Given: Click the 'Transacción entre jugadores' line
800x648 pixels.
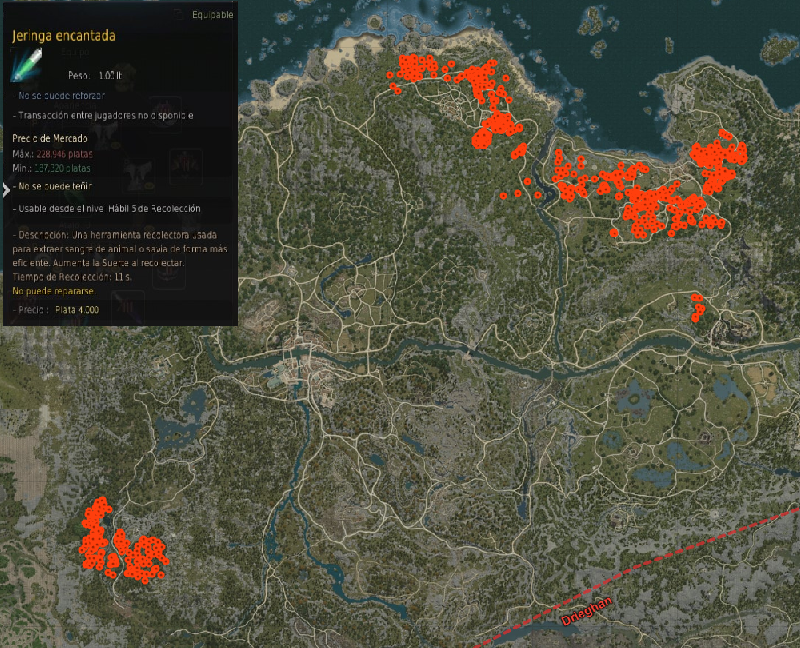Looking at the screenshot, I should pos(103,115).
